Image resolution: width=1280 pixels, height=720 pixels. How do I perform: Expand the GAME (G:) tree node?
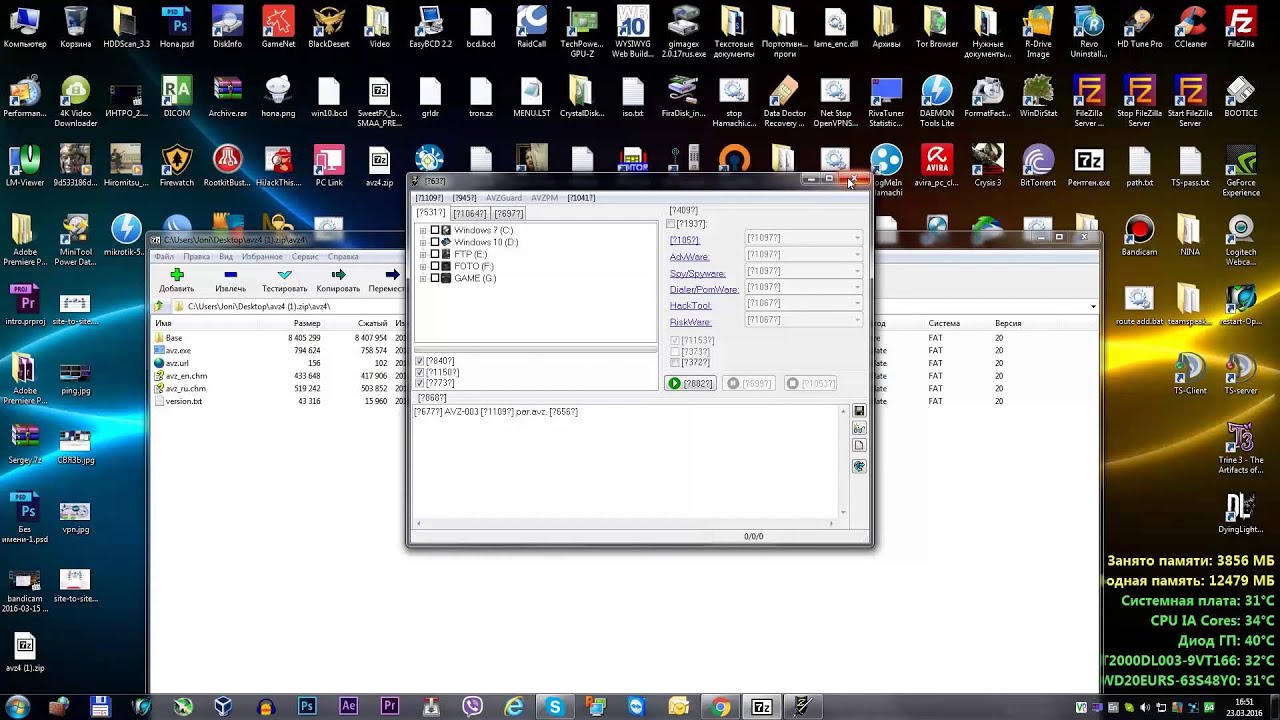tap(423, 278)
